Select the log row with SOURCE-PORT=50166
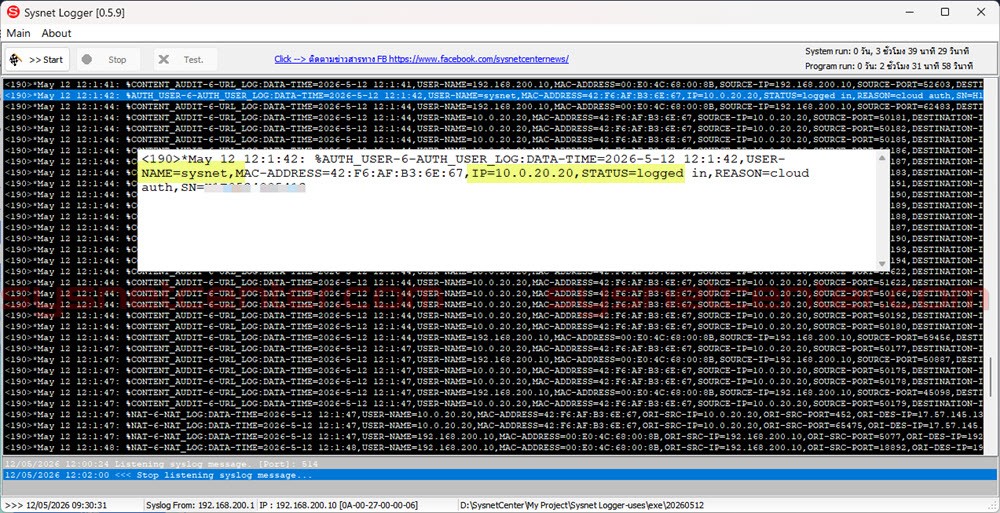The width and height of the screenshot is (1000, 513). click(x=493, y=294)
